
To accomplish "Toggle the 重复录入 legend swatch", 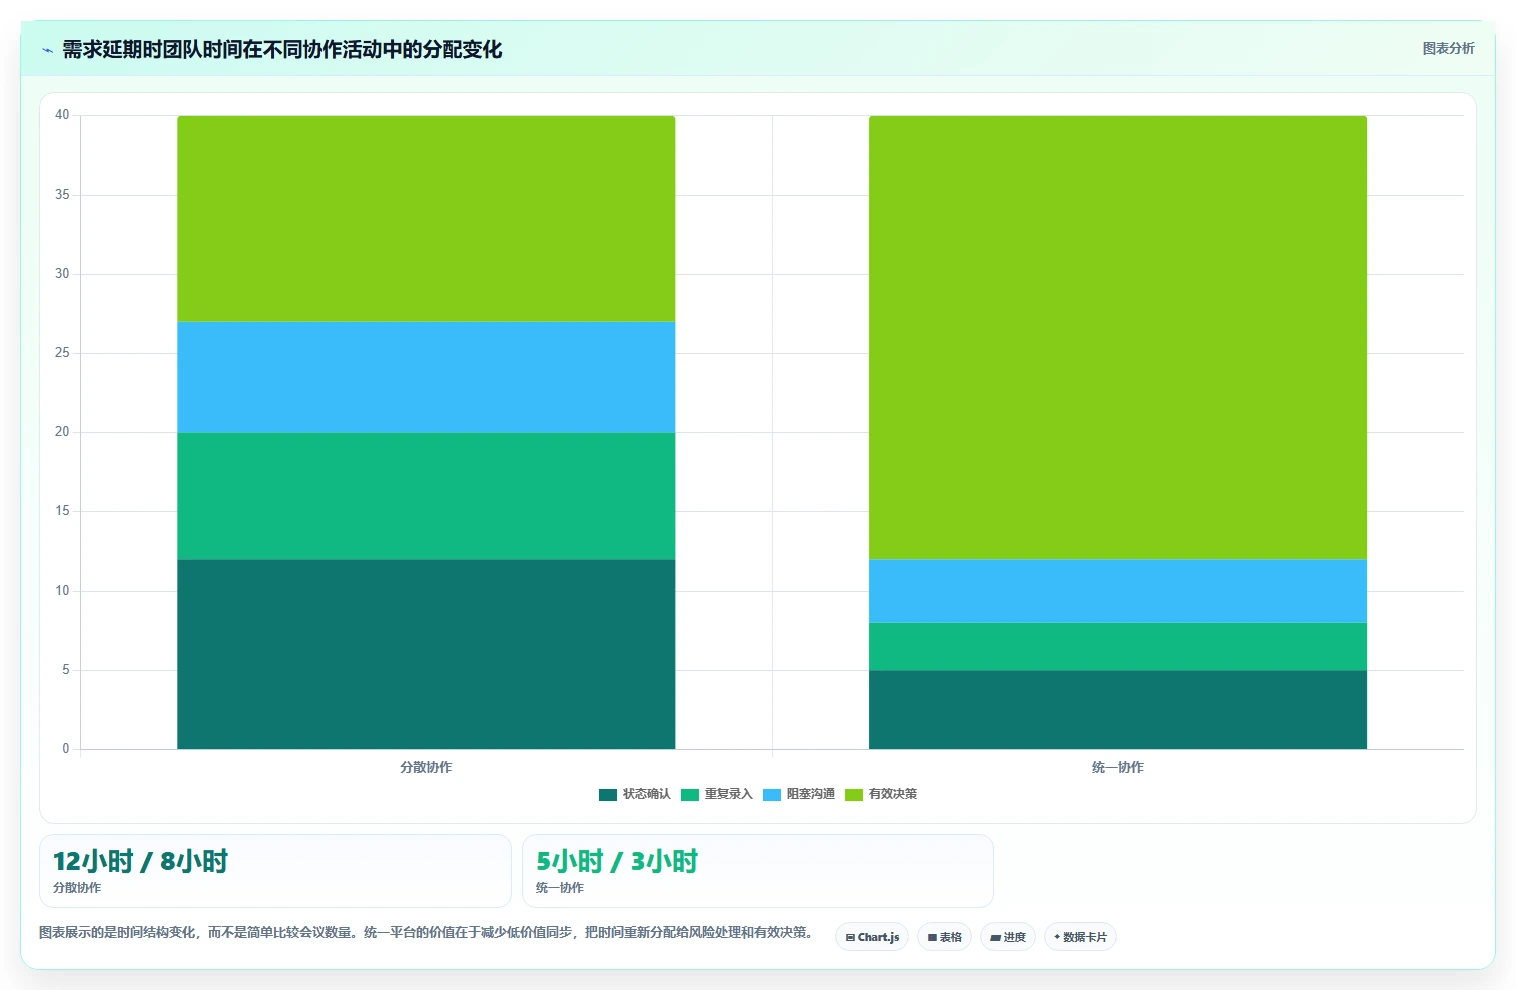I will pos(690,795).
